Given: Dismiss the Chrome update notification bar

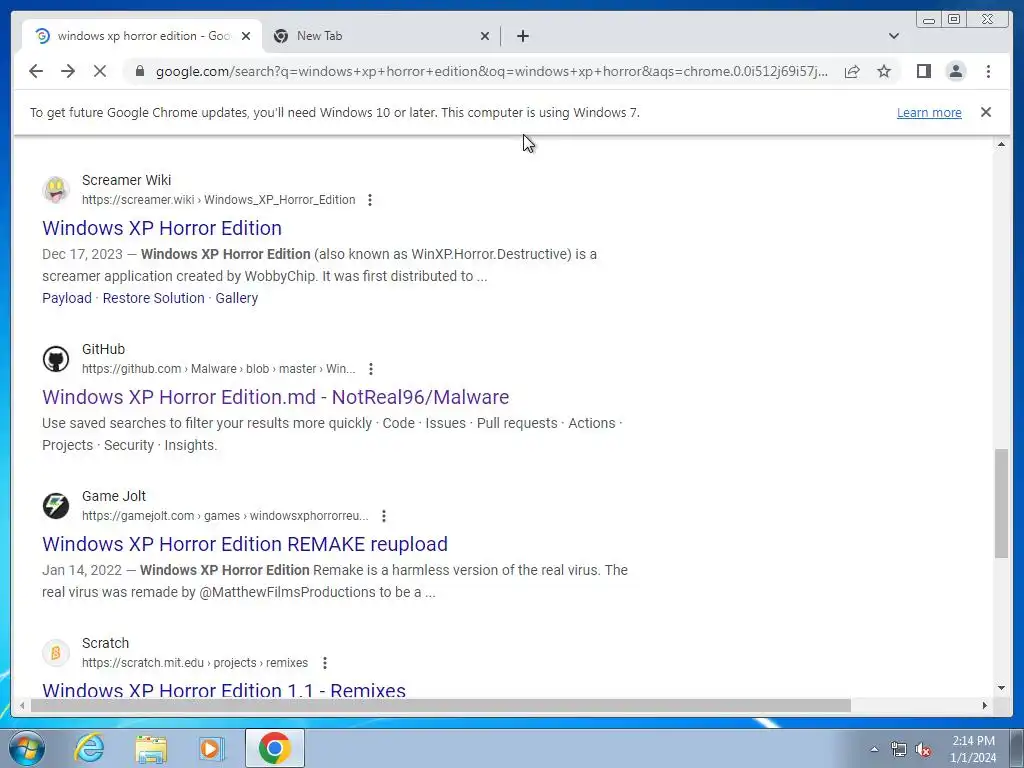Looking at the screenshot, I should click(985, 112).
